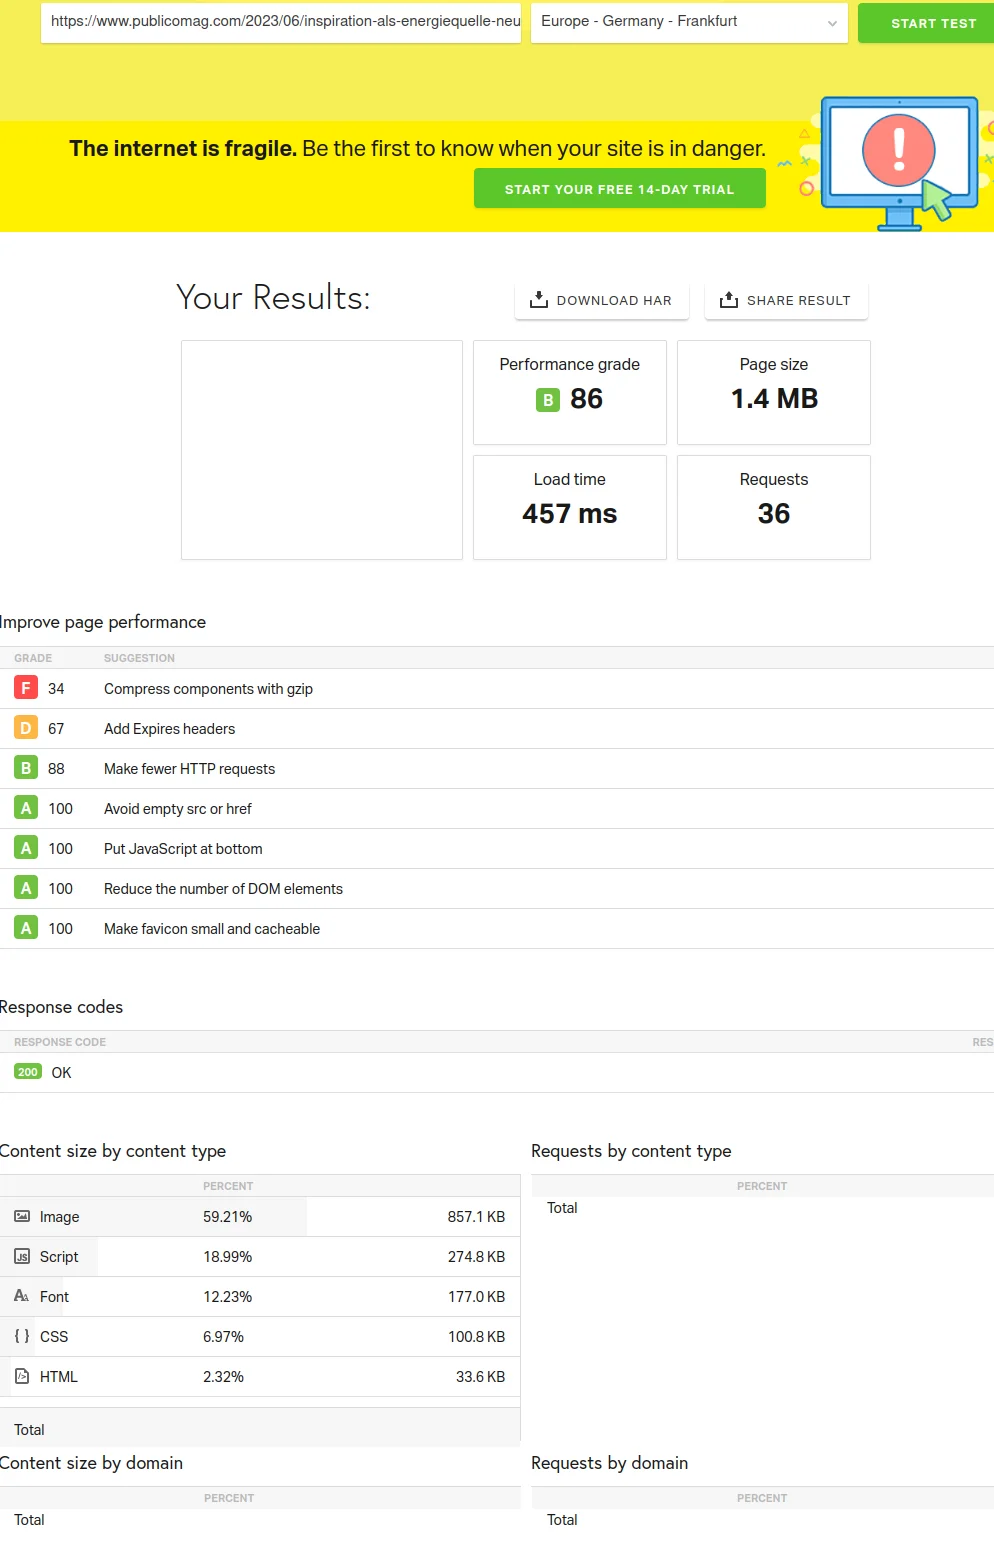Open the test location dropdown for Frankfurt
994x1542 pixels.
[x=688, y=22]
